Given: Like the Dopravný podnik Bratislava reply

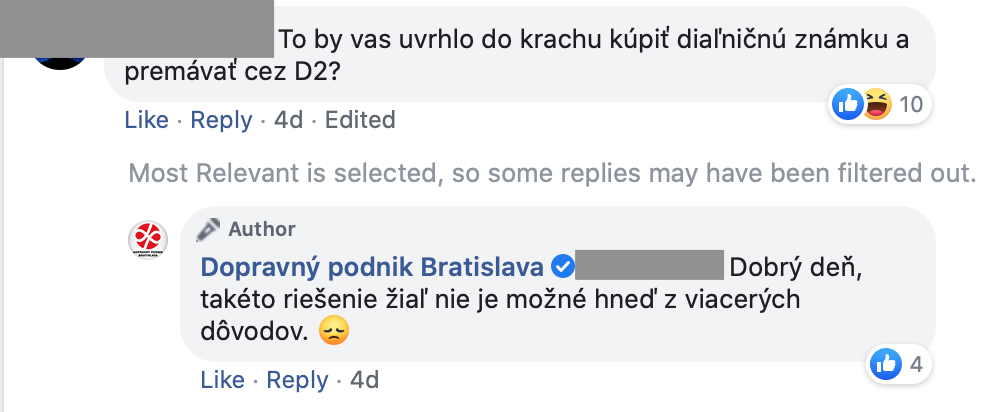Looking at the screenshot, I should (x=222, y=380).
